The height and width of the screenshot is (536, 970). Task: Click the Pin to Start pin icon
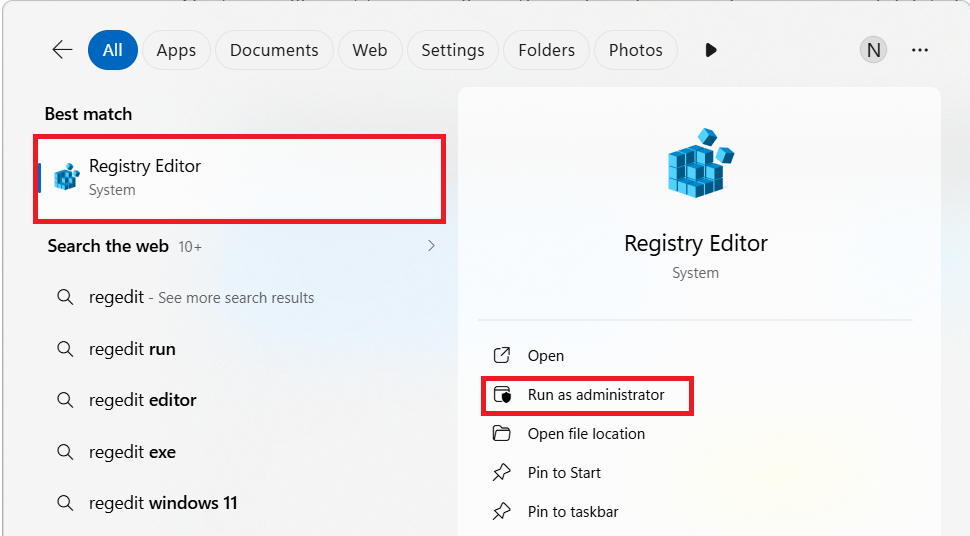(502, 472)
